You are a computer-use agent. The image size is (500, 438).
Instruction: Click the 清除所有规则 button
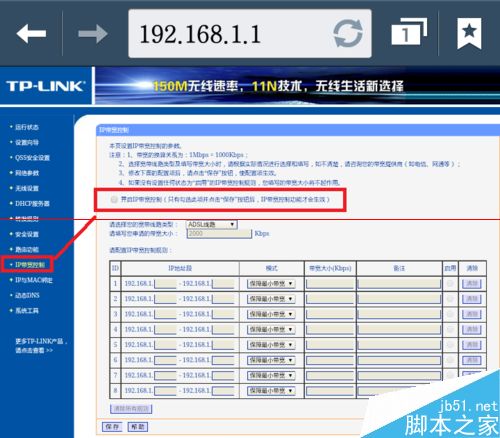pos(131,409)
